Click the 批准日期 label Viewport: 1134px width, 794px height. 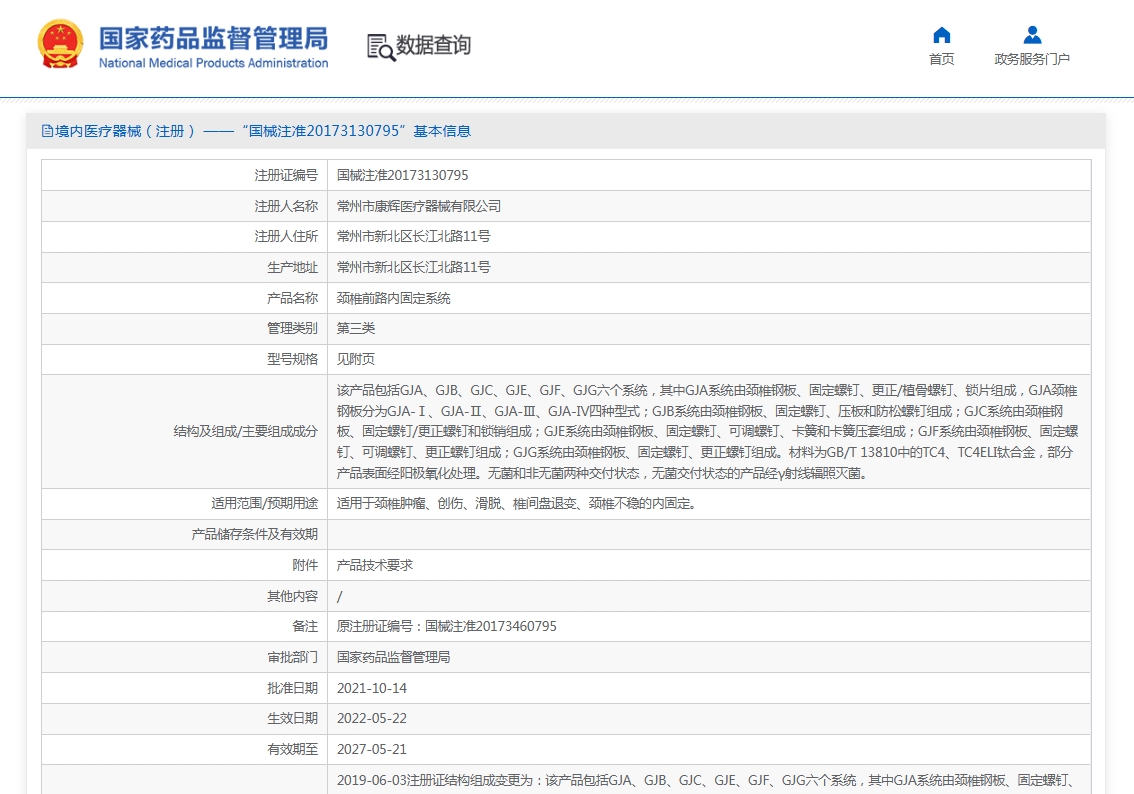point(292,688)
